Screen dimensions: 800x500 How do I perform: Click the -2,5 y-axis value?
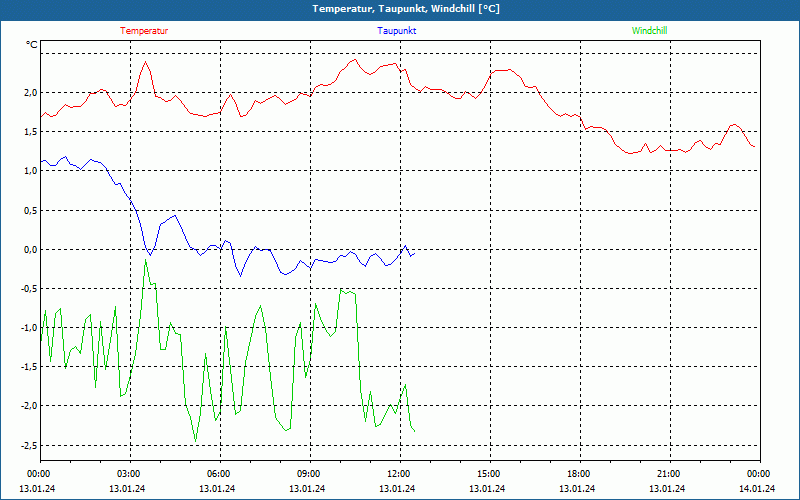(29, 445)
